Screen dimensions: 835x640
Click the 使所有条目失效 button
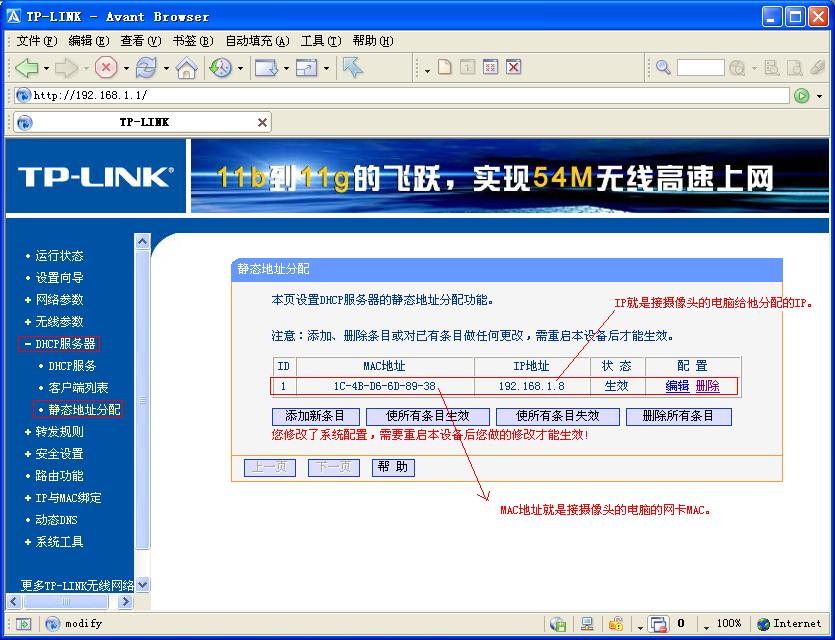coord(558,416)
